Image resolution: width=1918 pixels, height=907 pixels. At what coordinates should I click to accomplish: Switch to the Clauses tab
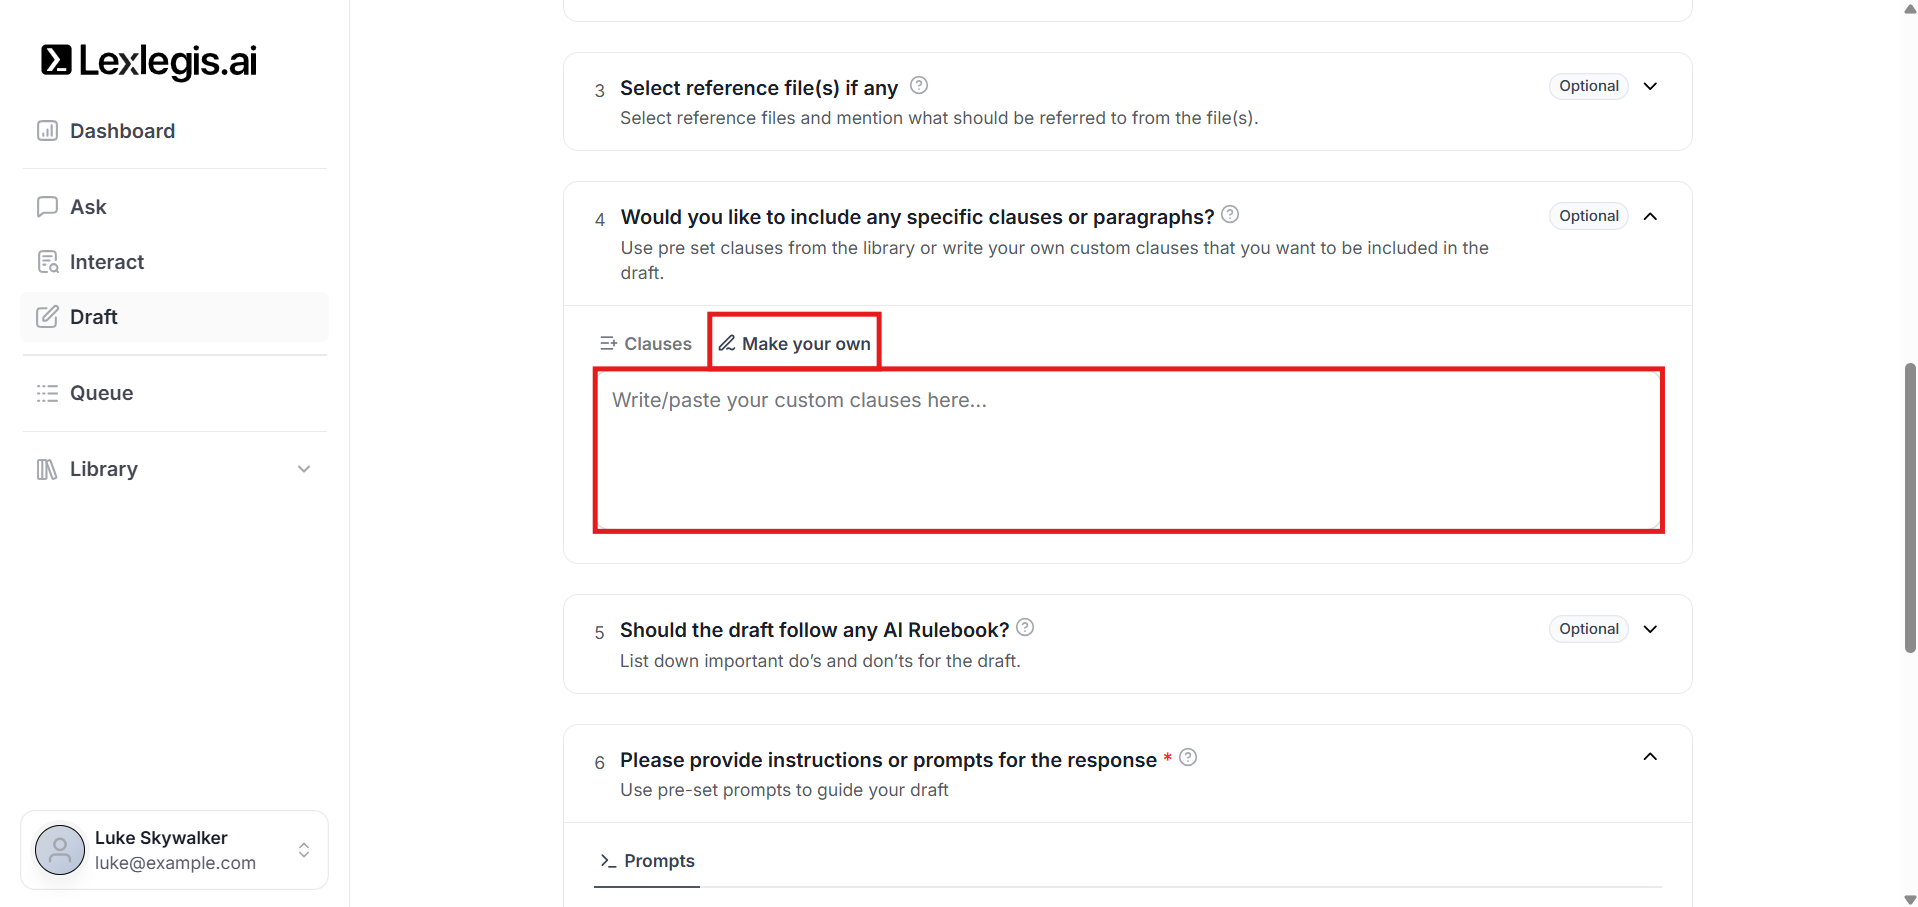646,344
